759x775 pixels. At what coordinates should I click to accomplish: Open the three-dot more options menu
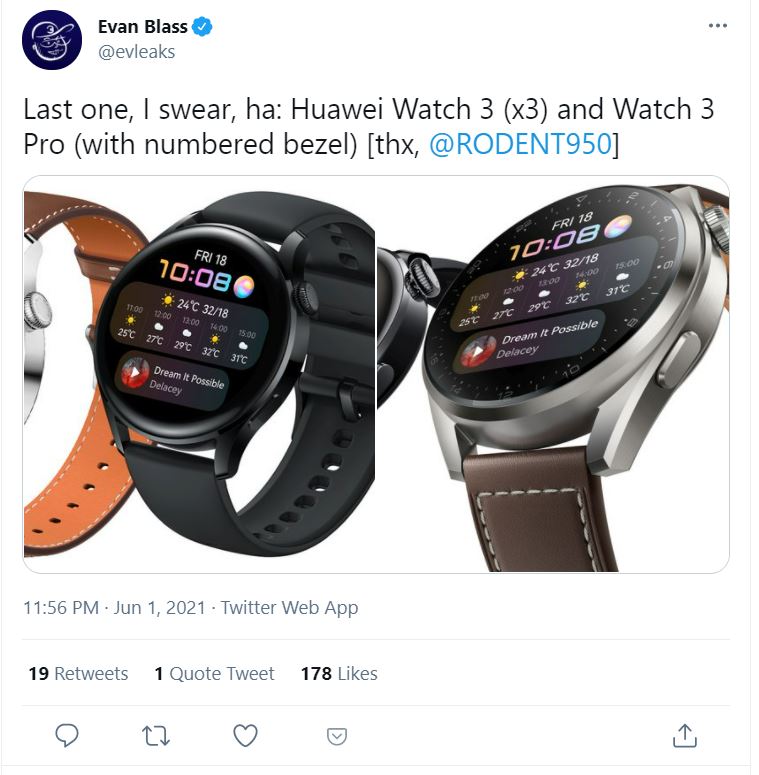(717, 25)
